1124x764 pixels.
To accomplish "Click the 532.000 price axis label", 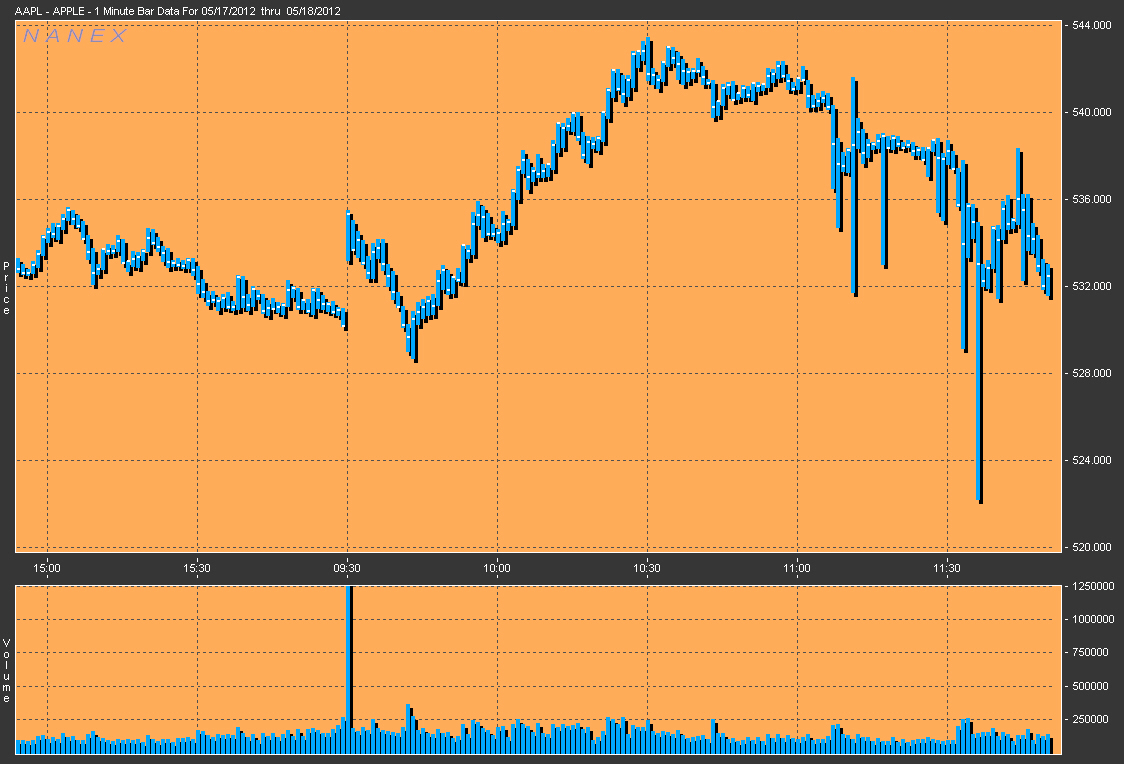I will tap(1088, 286).
